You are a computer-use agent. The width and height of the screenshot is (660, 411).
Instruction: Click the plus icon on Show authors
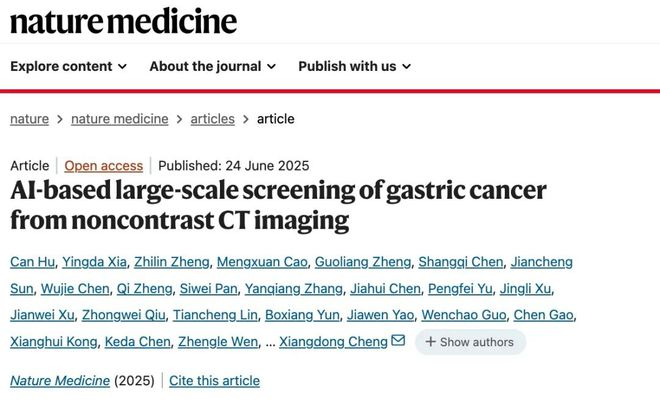[x=430, y=342]
